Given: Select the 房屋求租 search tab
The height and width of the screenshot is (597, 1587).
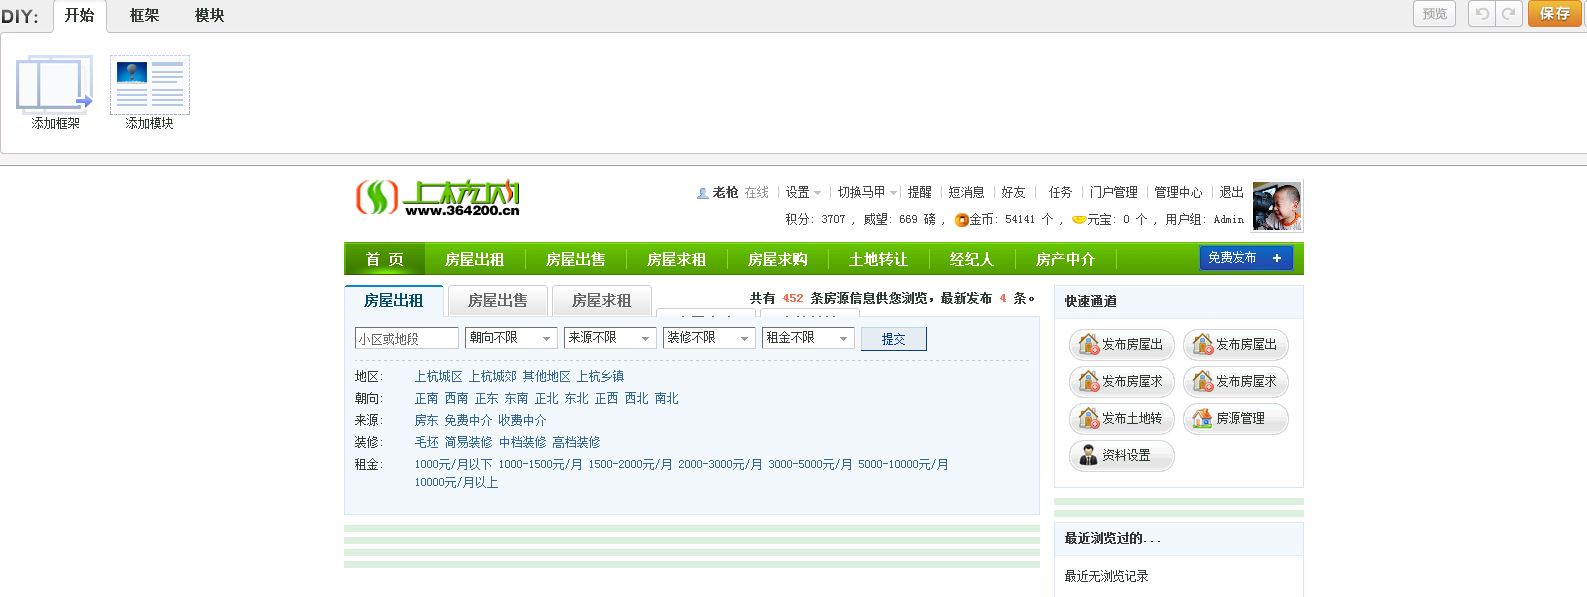Looking at the screenshot, I should tap(601, 300).
